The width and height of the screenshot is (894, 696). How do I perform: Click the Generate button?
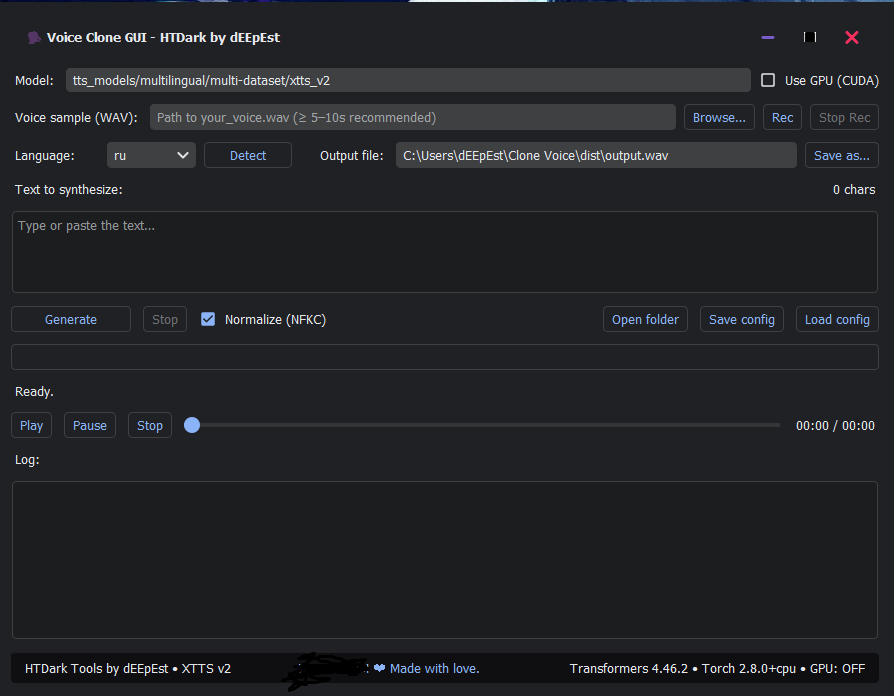pos(71,319)
